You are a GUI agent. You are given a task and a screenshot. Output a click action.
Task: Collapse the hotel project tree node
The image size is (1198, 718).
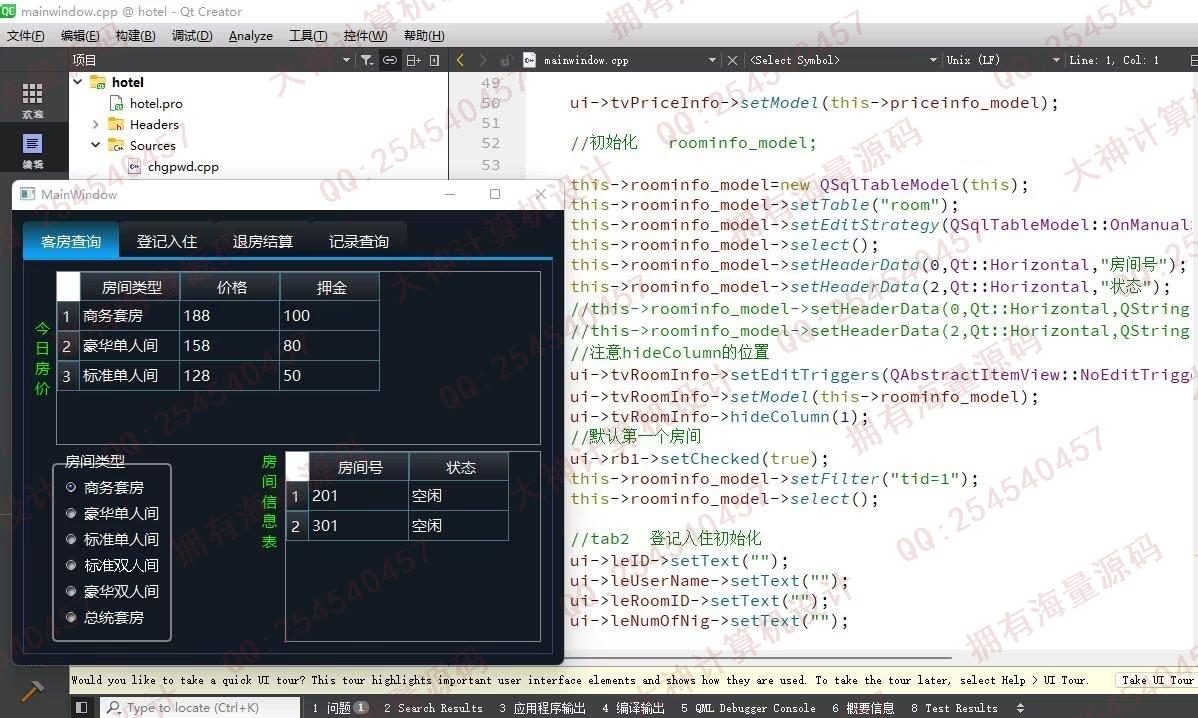(77, 81)
